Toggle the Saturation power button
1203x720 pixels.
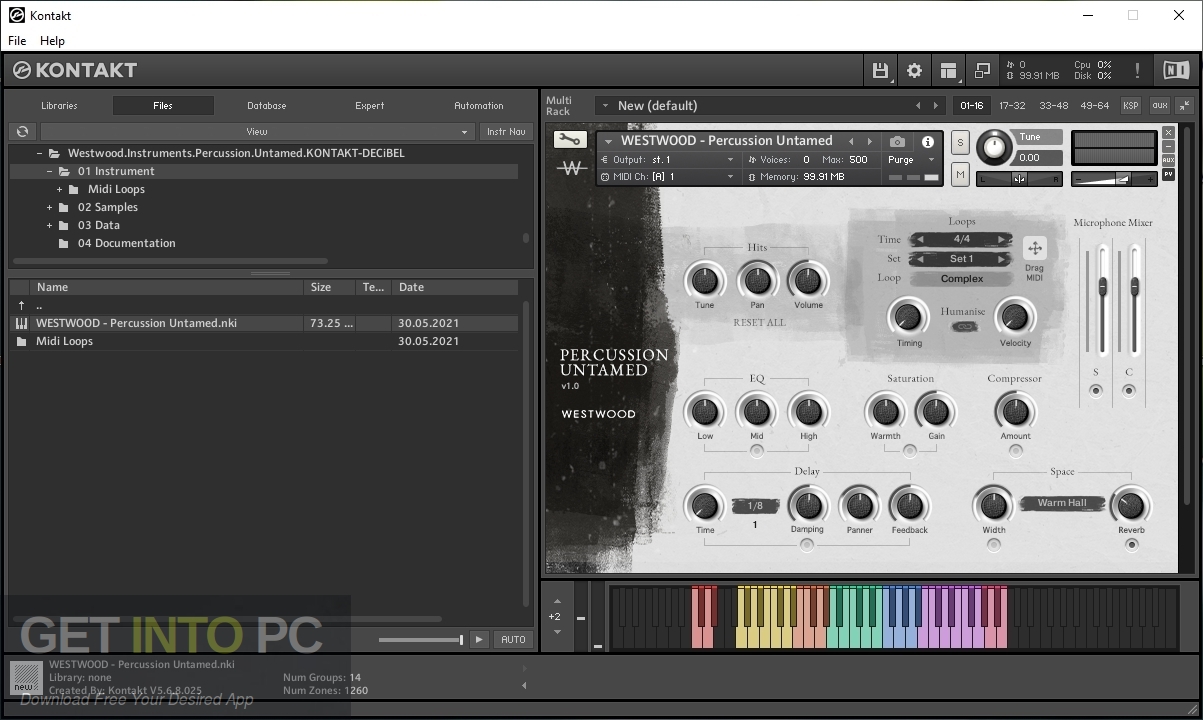click(x=909, y=451)
